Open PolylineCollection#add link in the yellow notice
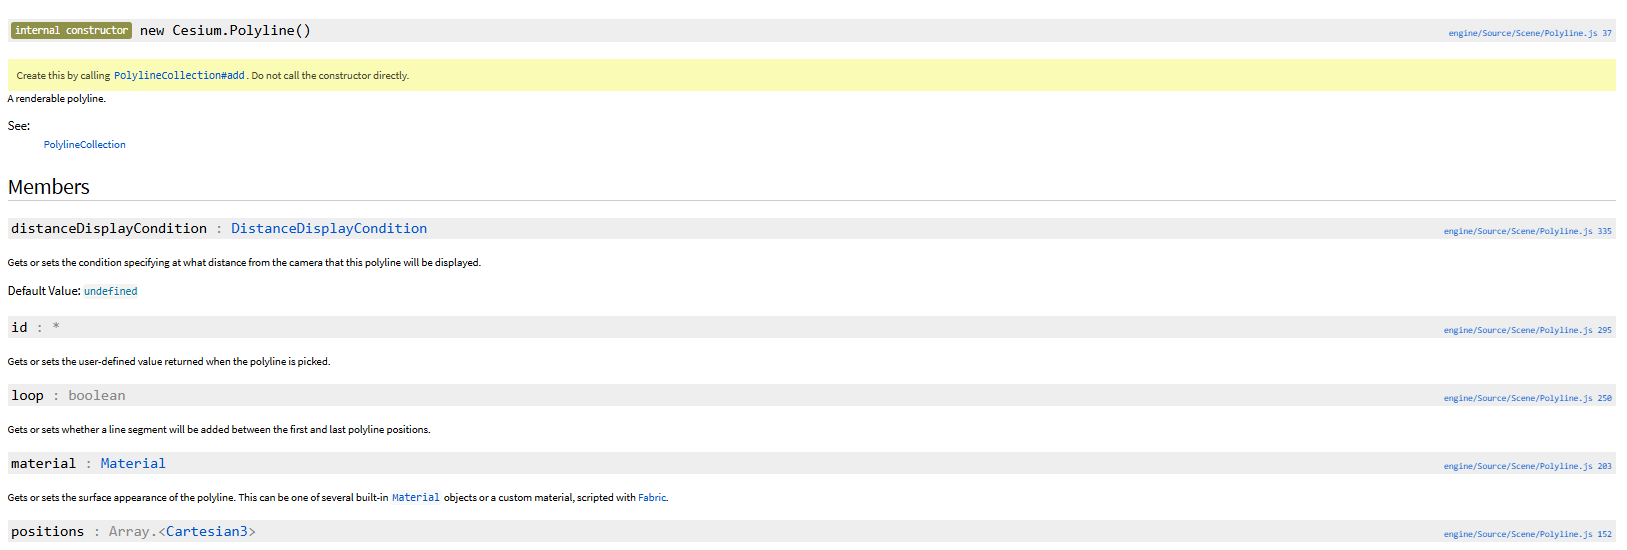 point(179,75)
